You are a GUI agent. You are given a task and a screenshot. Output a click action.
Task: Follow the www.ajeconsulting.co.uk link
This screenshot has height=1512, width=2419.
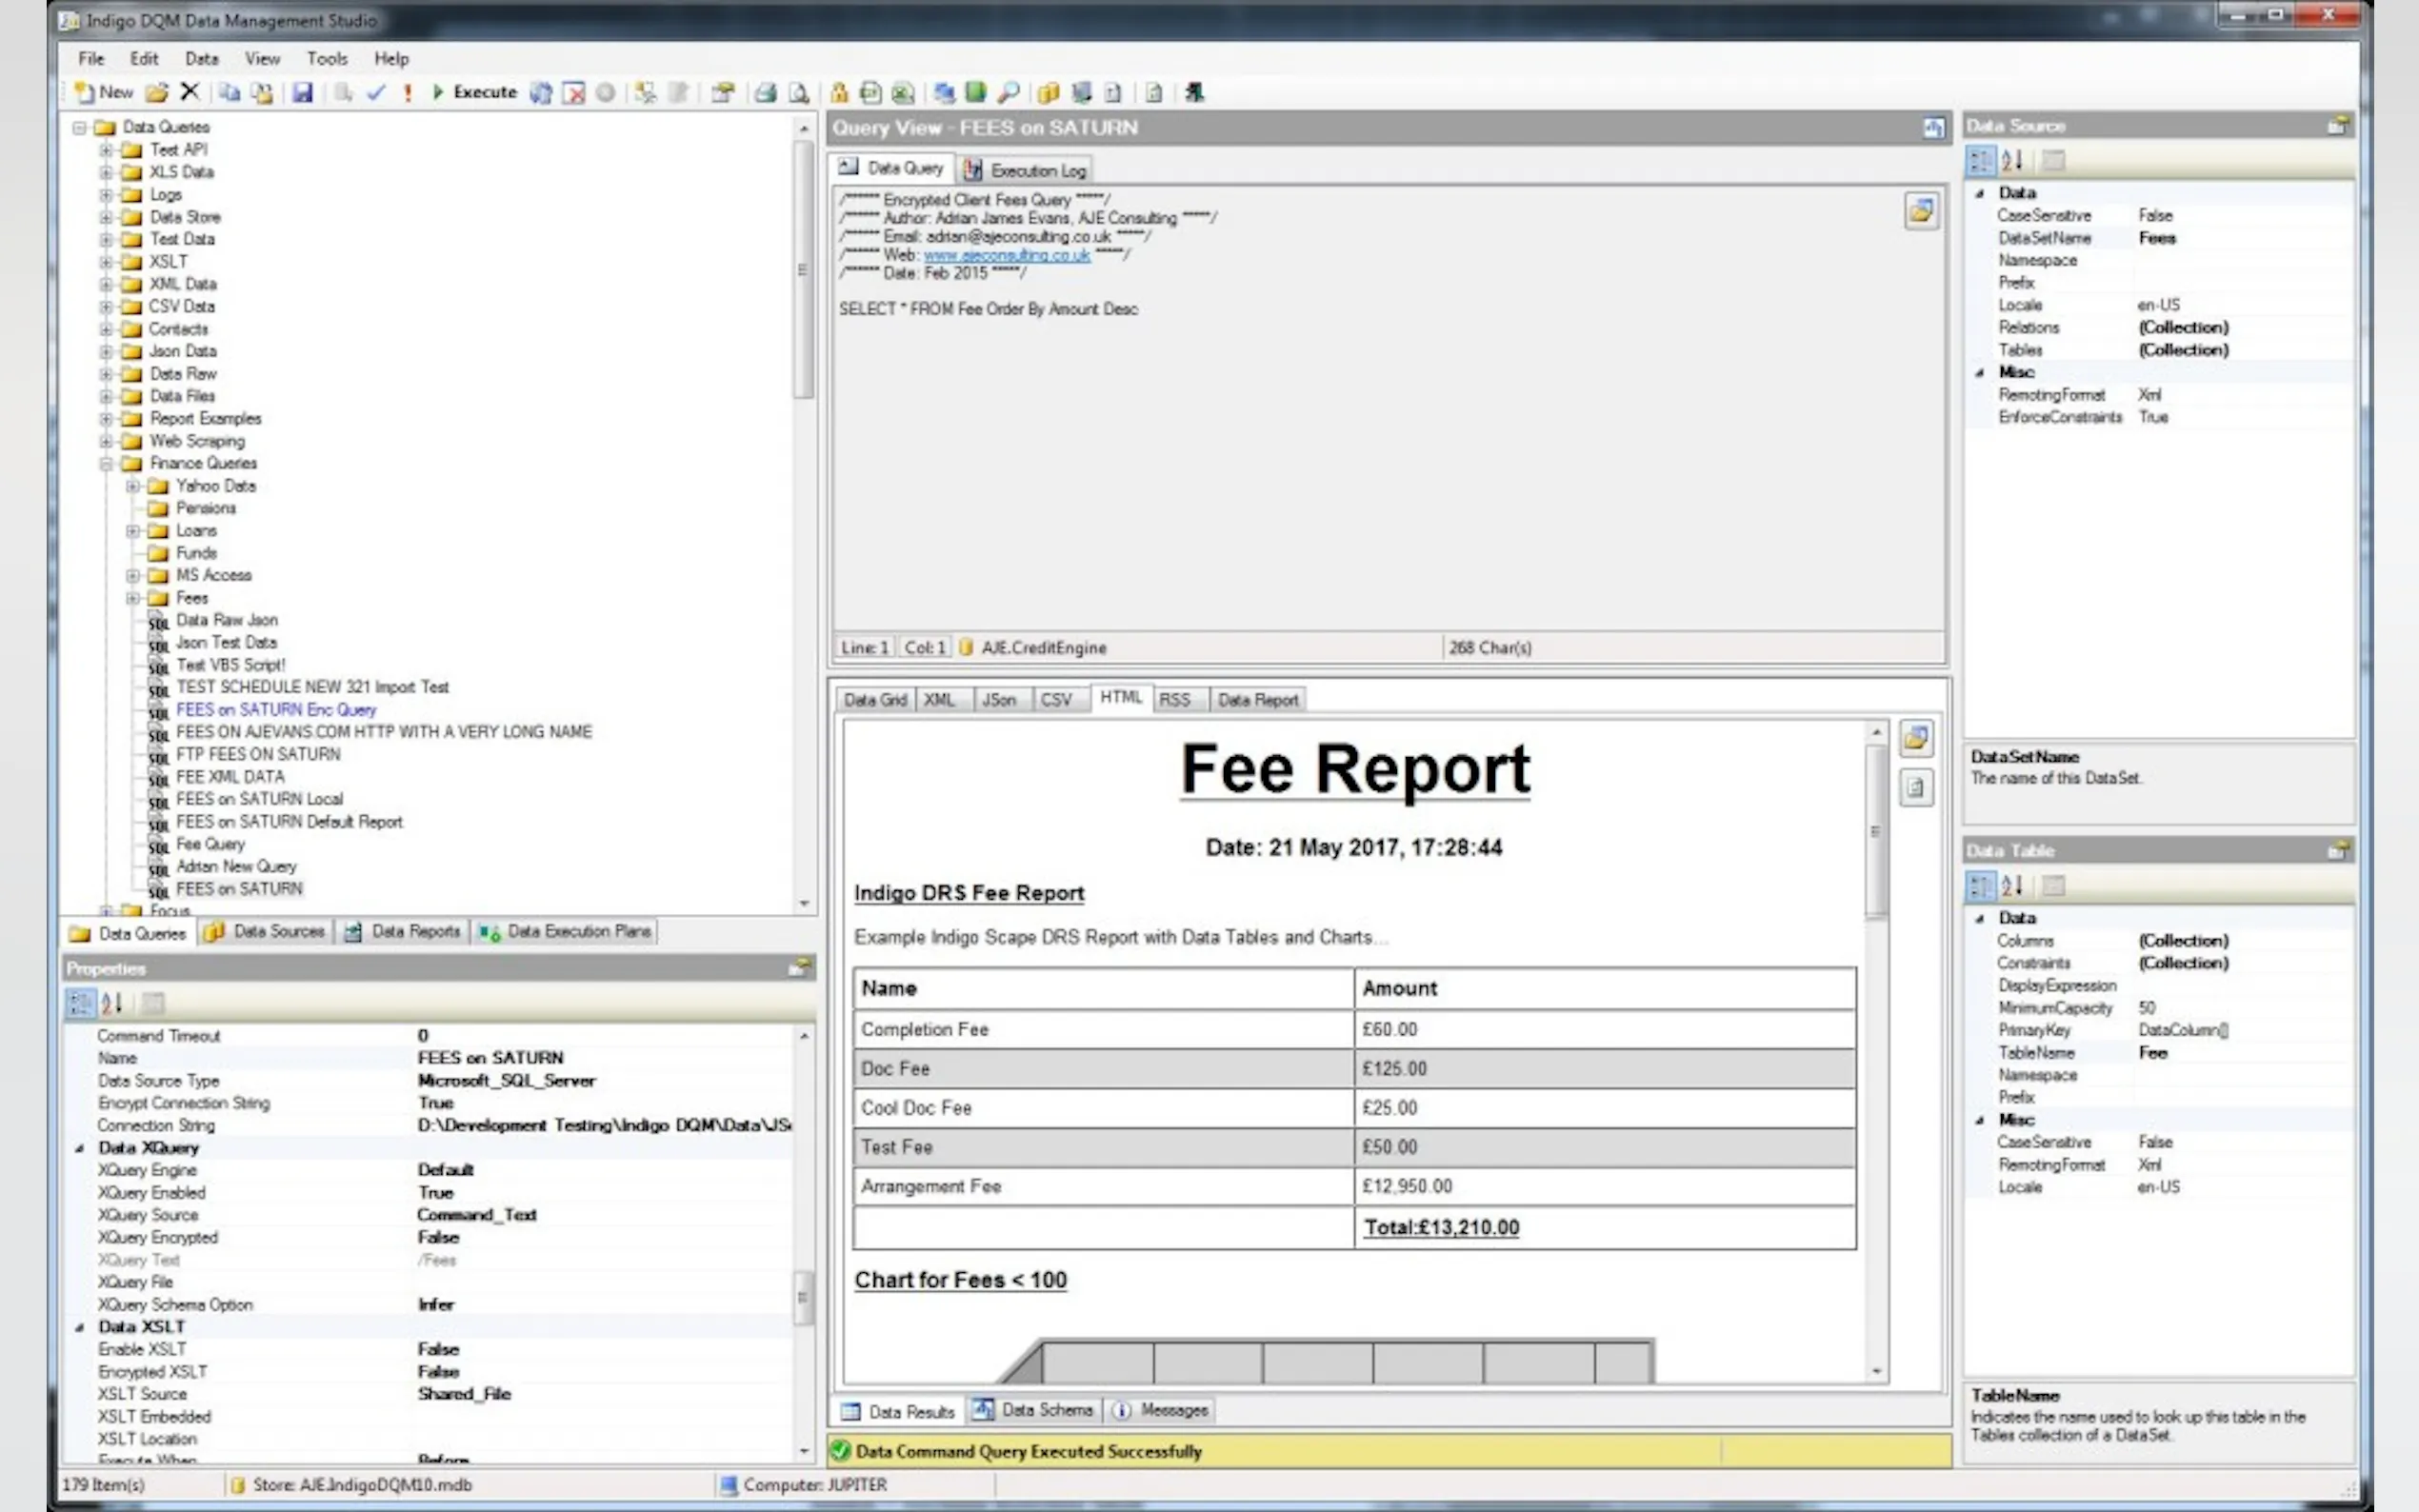tap(1006, 255)
